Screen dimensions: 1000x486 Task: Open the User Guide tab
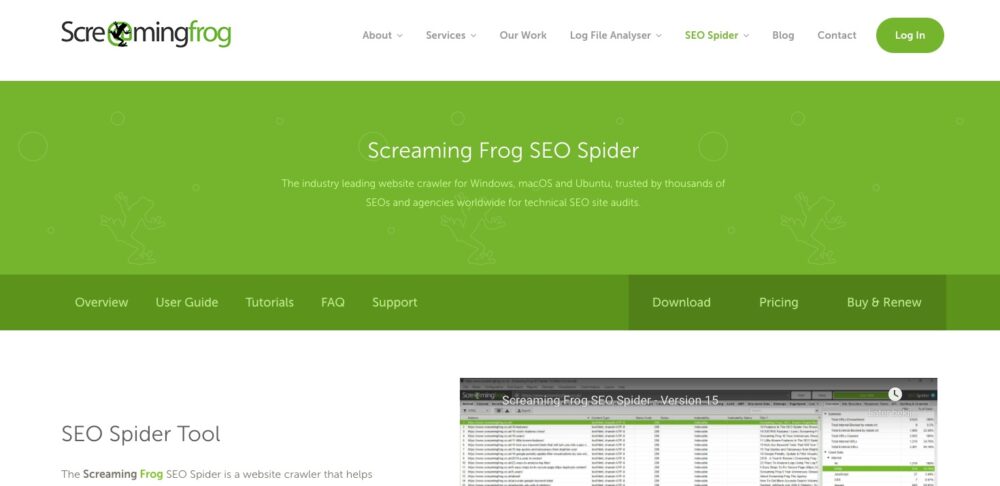(187, 302)
